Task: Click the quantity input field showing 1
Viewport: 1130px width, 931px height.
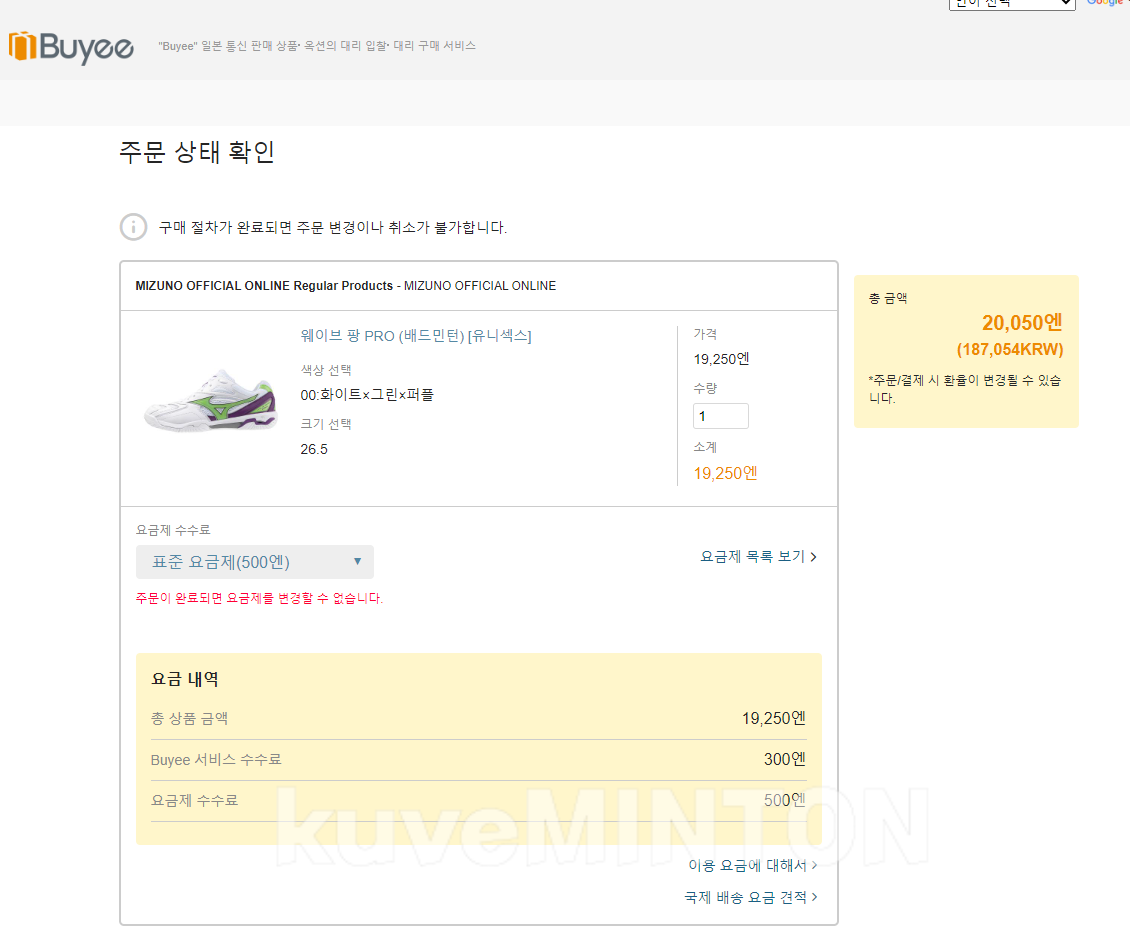Action: pyautogui.click(x=721, y=416)
